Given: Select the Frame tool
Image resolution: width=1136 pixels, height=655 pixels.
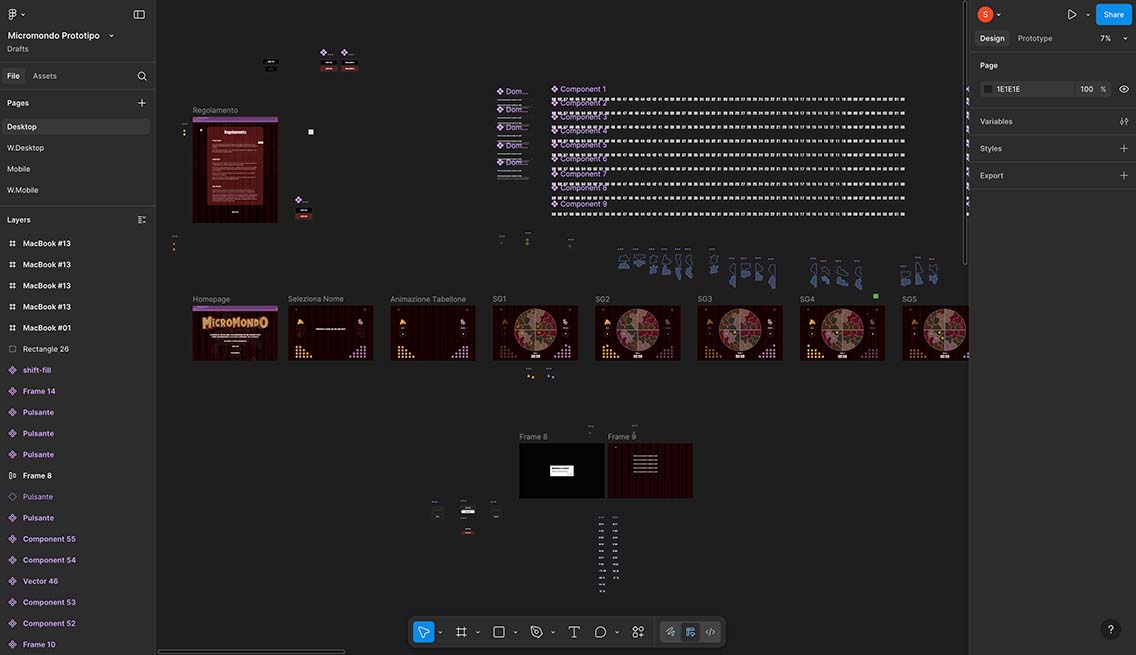Looking at the screenshot, I should point(461,632).
